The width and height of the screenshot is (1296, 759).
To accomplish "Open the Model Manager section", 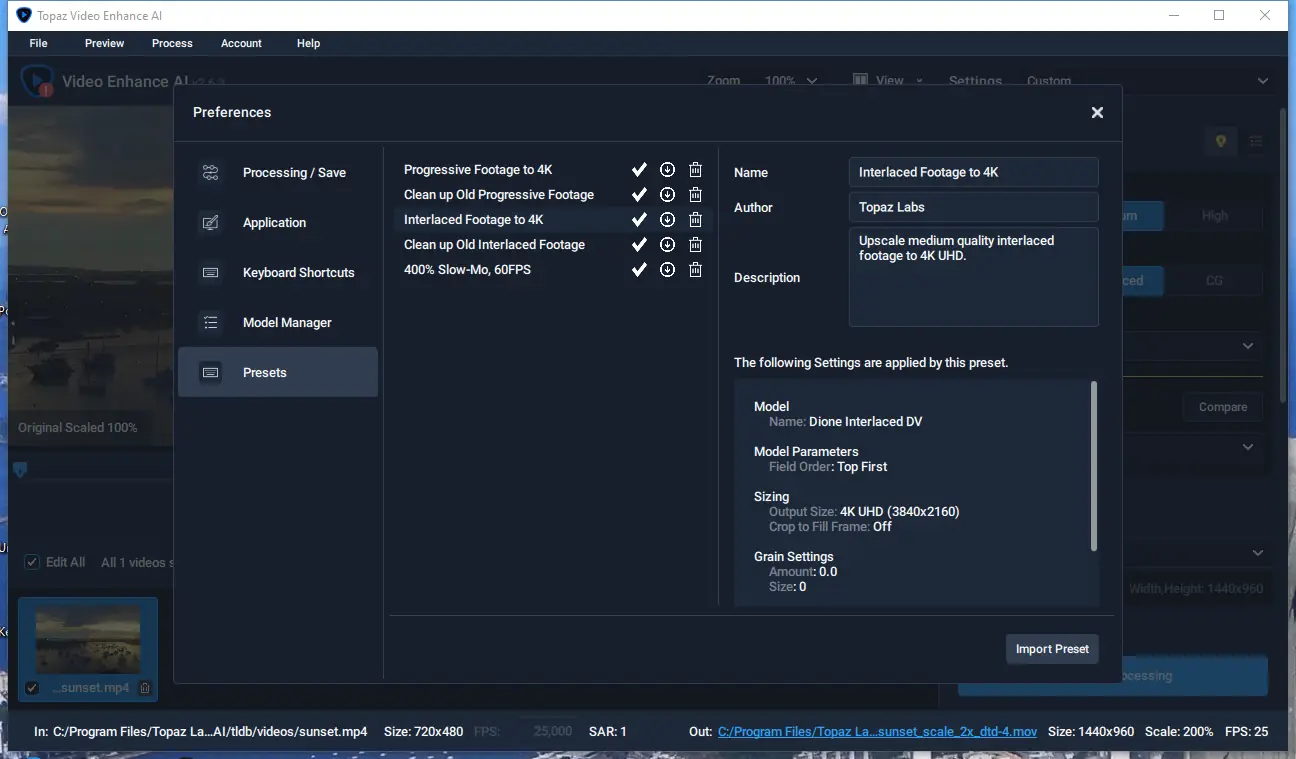I will click(x=278, y=323).
